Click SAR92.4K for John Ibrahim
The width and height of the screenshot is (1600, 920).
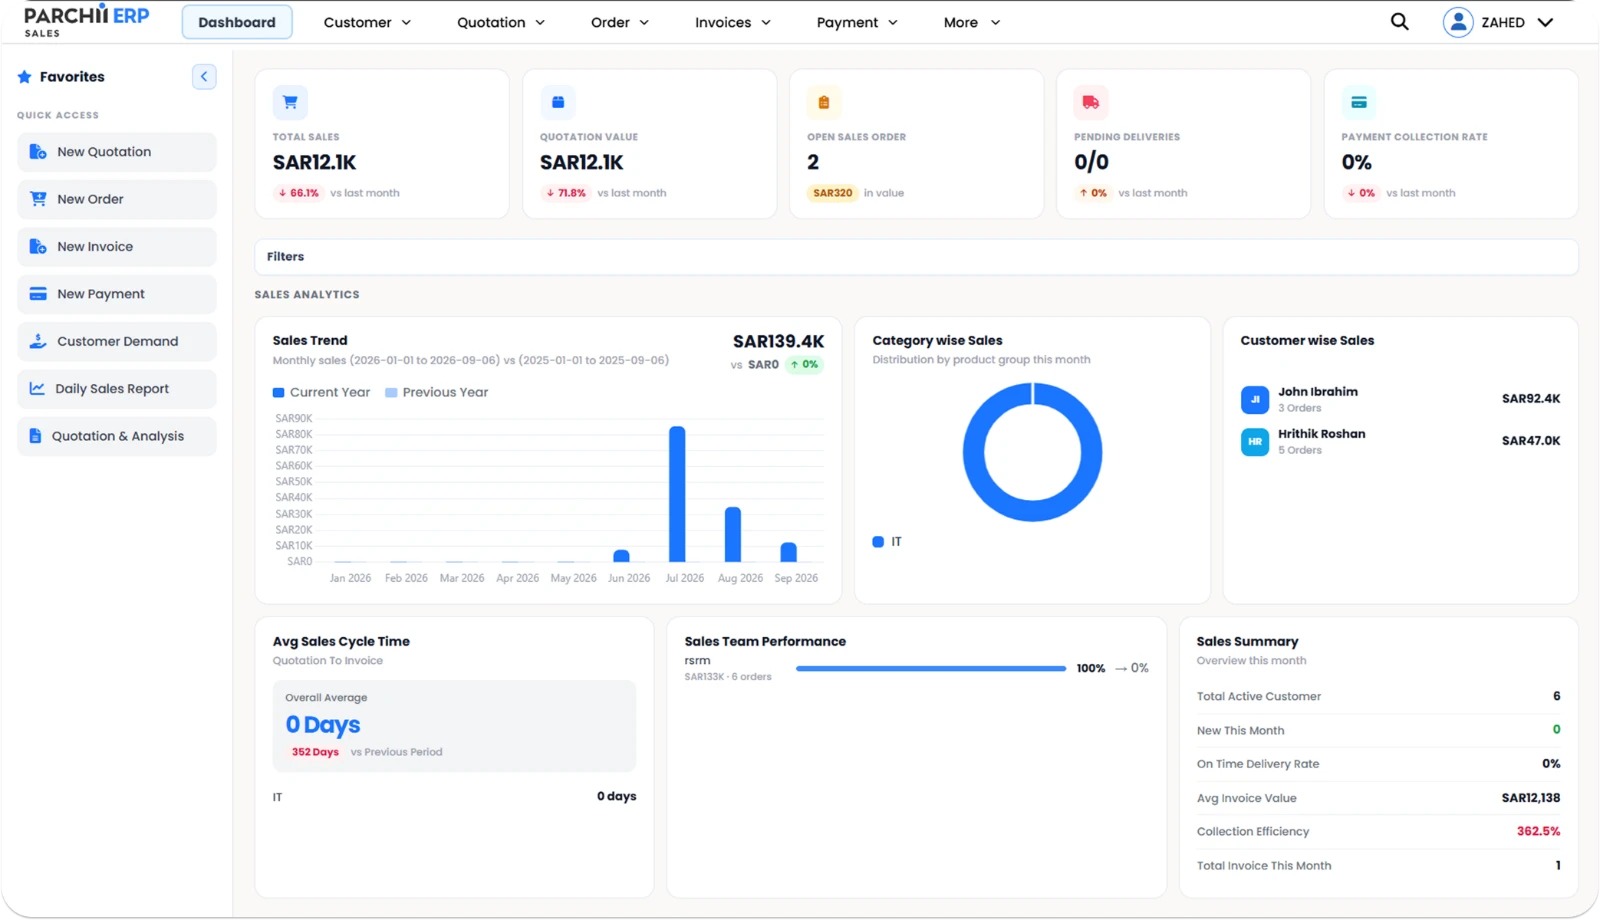(1531, 399)
